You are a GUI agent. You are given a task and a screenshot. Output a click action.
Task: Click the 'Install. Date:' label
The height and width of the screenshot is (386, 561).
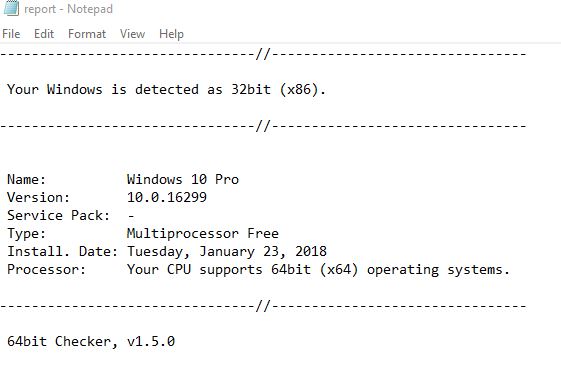point(62,251)
